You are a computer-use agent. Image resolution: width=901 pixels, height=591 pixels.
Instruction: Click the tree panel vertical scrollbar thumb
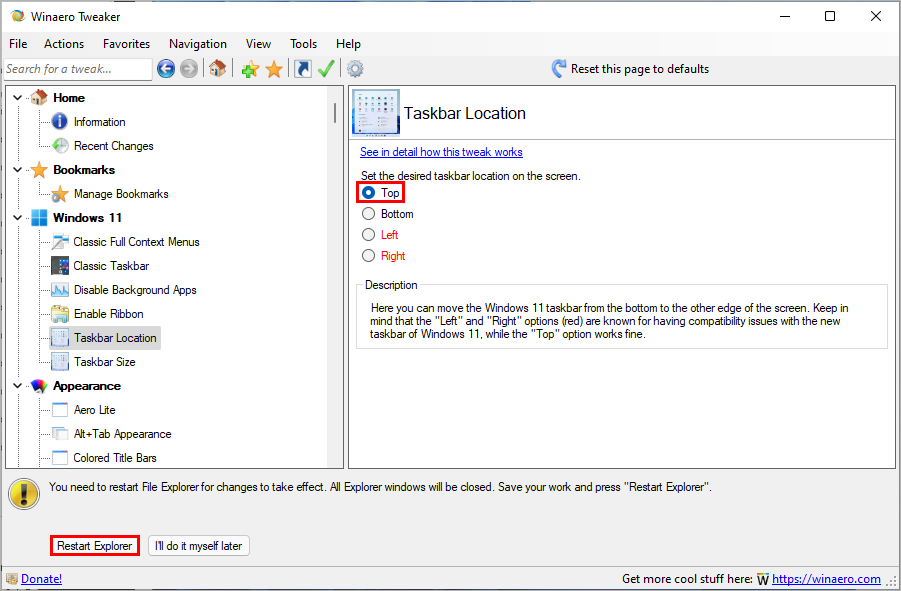coord(334,113)
